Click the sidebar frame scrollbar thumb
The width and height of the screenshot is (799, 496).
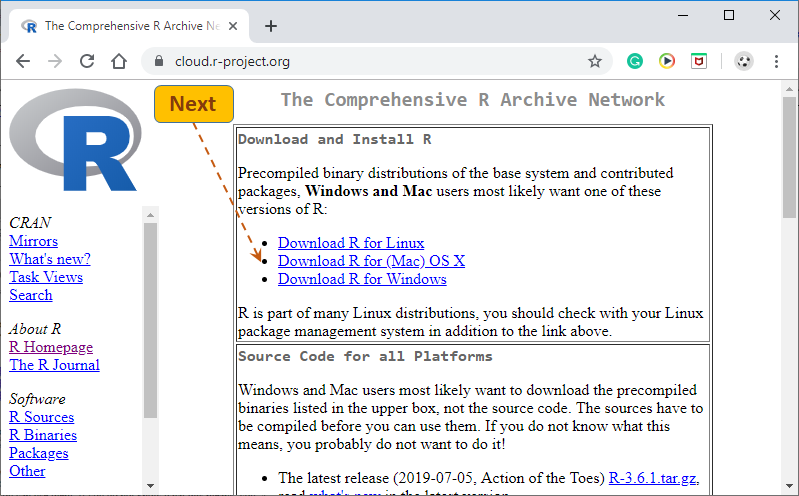(150, 320)
